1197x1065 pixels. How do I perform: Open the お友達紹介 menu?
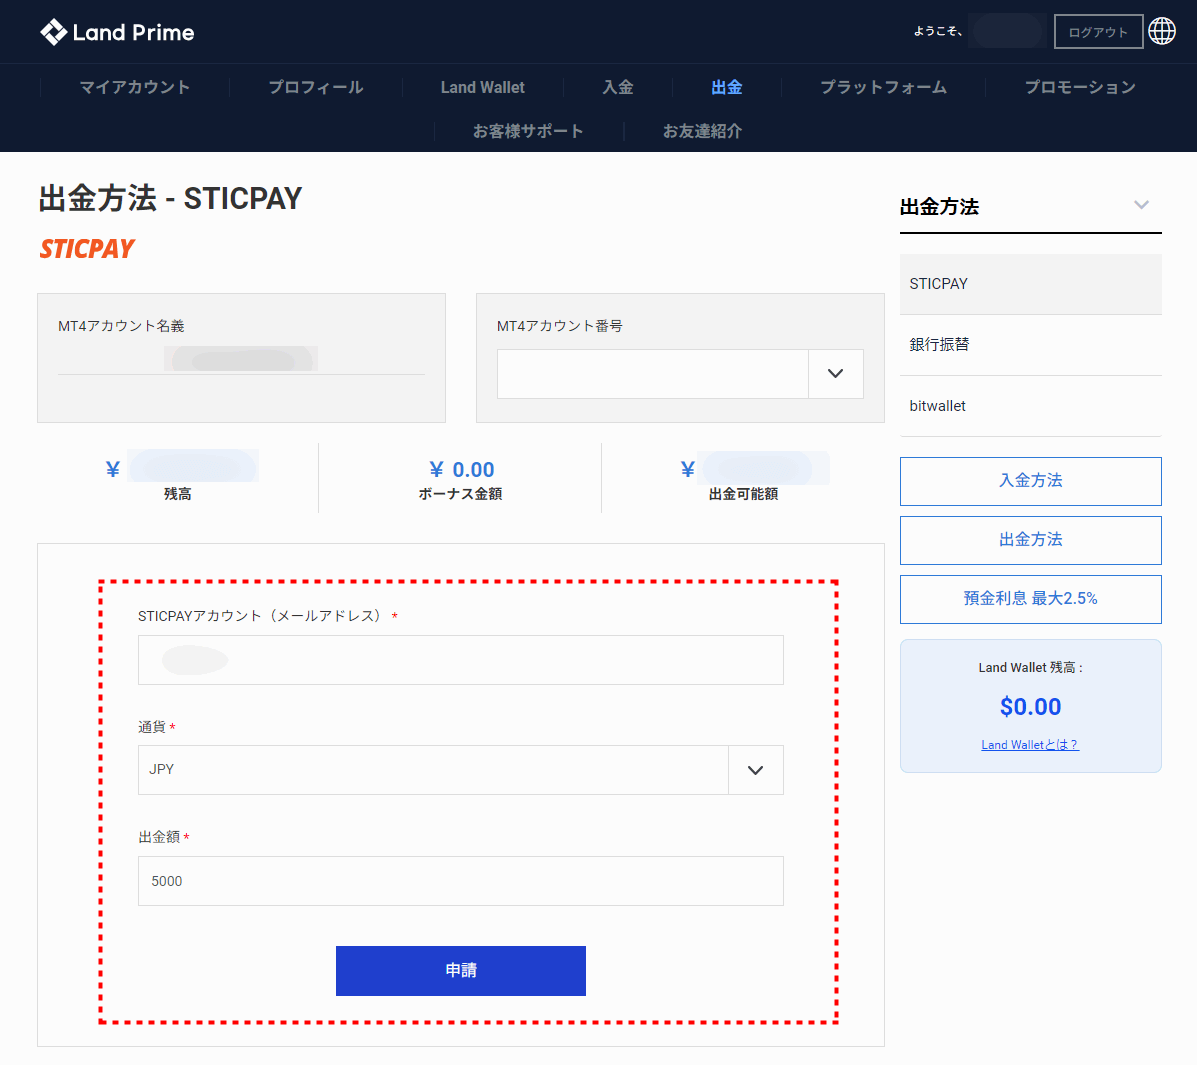(702, 131)
